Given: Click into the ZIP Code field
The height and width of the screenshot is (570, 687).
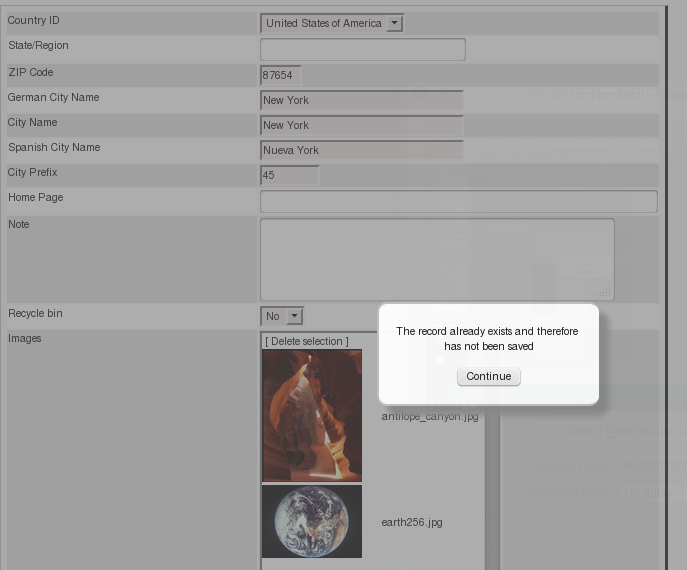Looking at the screenshot, I should 280,75.
